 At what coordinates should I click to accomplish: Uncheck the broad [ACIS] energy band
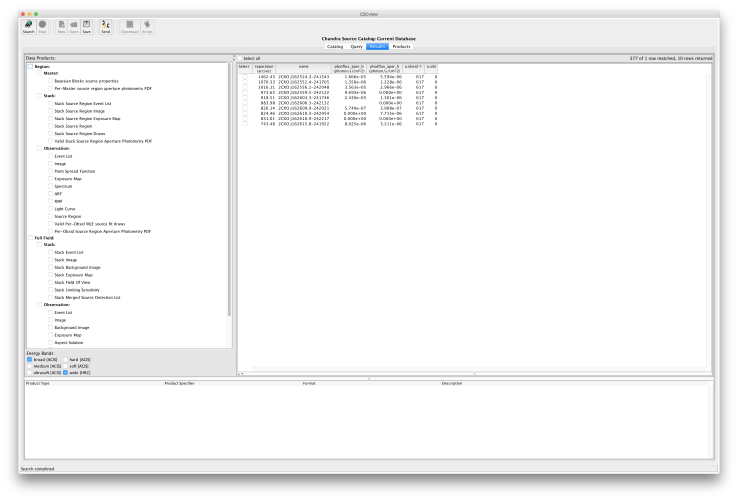[x=30, y=359]
